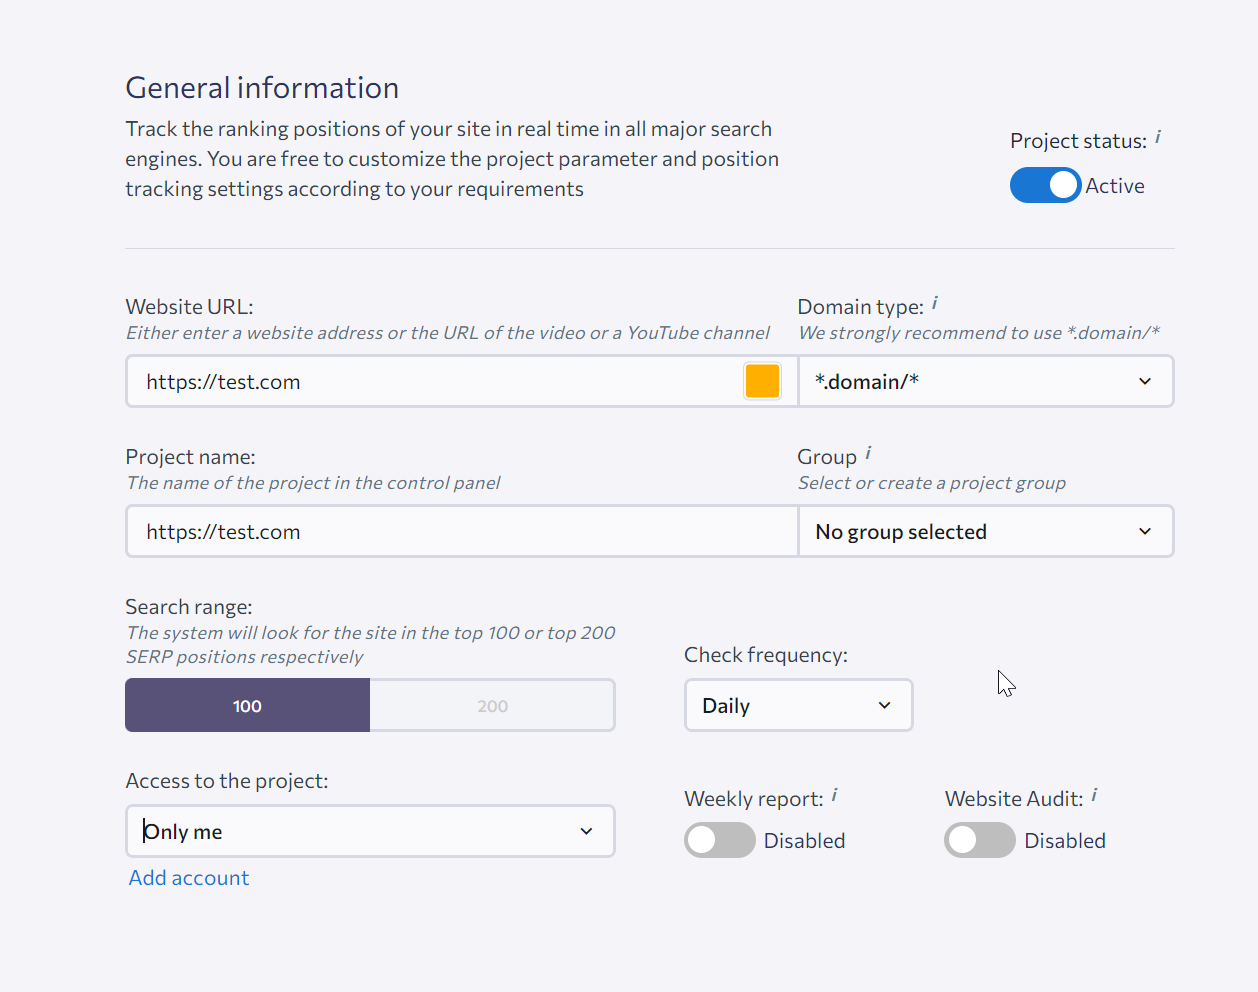Enable the Website Audit toggle
The width and height of the screenshot is (1258, 992).
click(x=980, y=840)
